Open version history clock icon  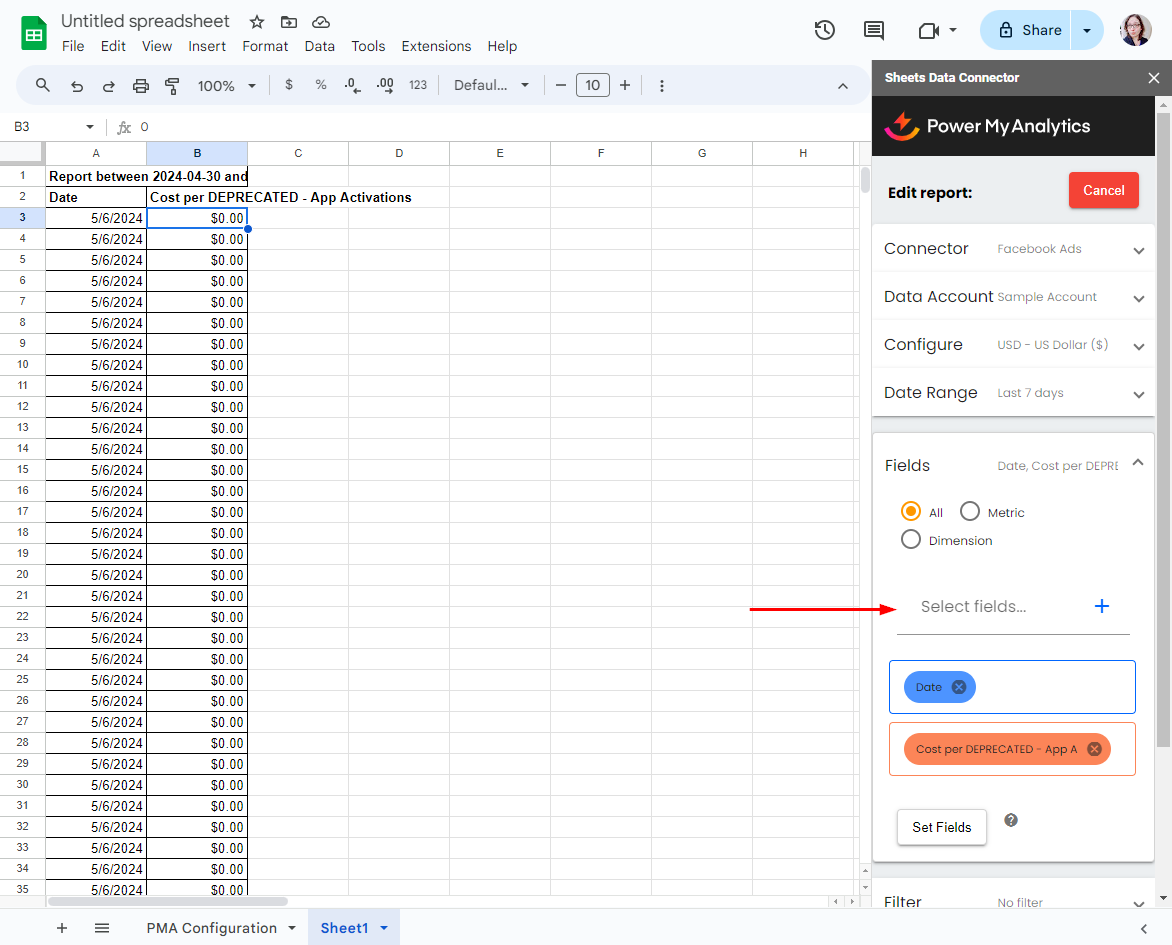click(824, 30)
